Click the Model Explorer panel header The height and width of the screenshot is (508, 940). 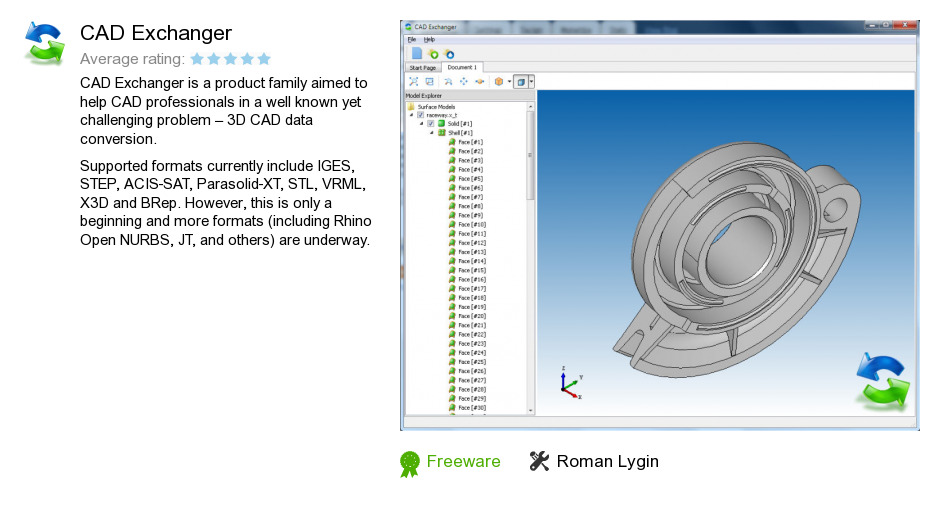469,95
